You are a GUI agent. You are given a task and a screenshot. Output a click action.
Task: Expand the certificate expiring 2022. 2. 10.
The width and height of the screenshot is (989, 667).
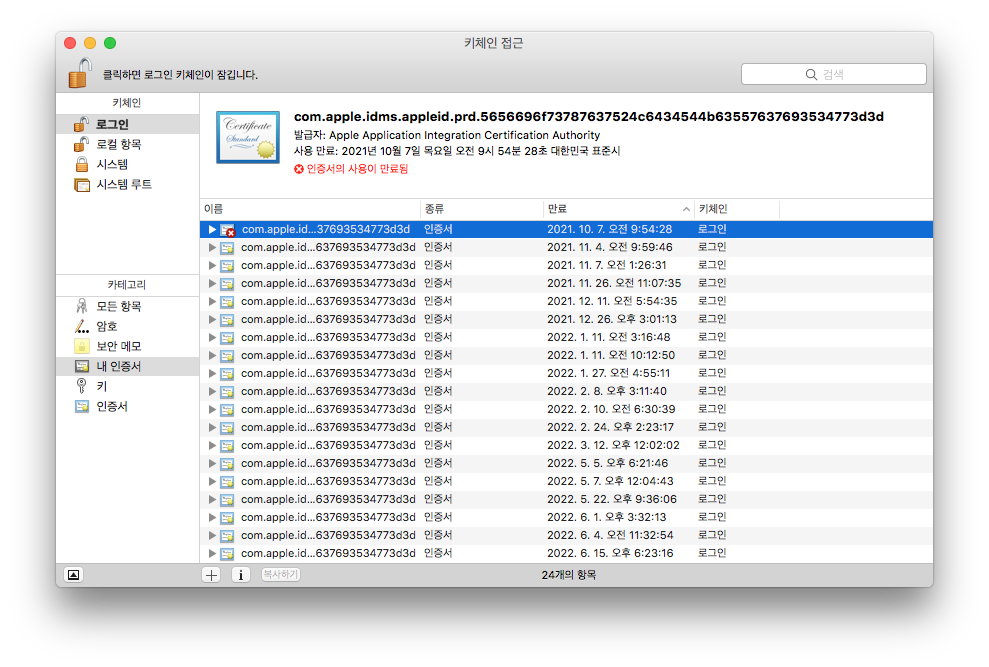pyautogui.click(x=213, y=410)
